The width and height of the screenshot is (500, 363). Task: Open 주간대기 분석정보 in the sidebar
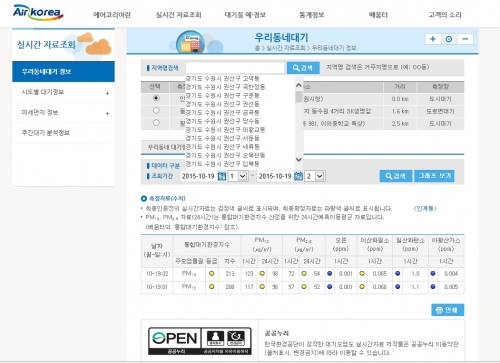coord(46,133)
